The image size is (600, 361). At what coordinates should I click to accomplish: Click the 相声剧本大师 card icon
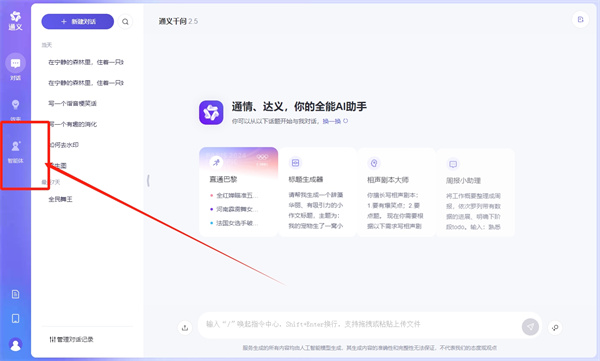tap(374, 163)
